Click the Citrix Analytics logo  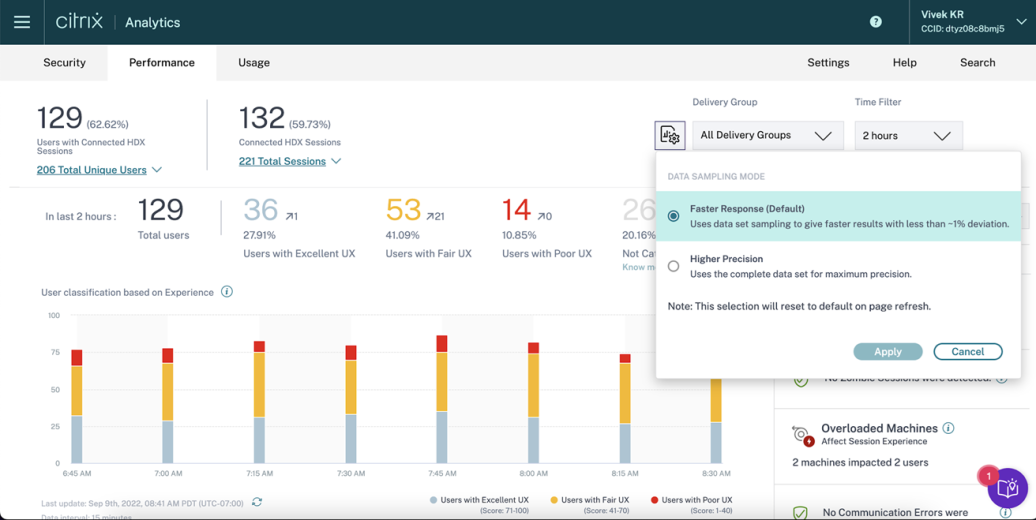[118, 22]
